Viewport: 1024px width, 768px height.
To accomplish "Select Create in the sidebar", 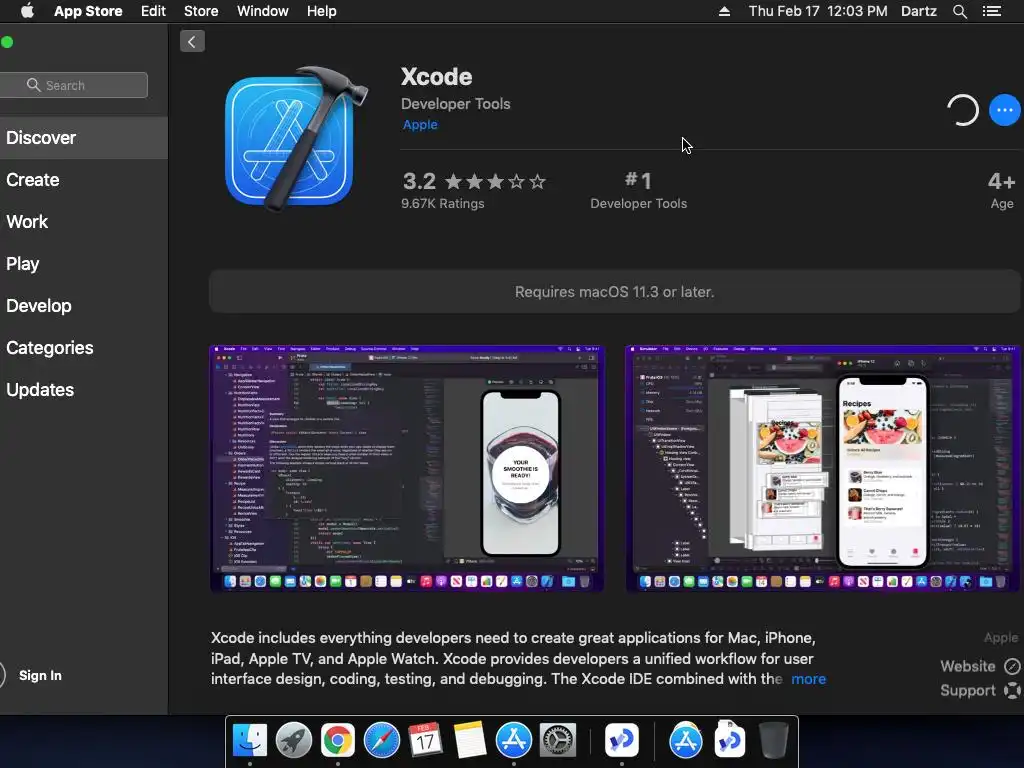I will click(84, 180).
